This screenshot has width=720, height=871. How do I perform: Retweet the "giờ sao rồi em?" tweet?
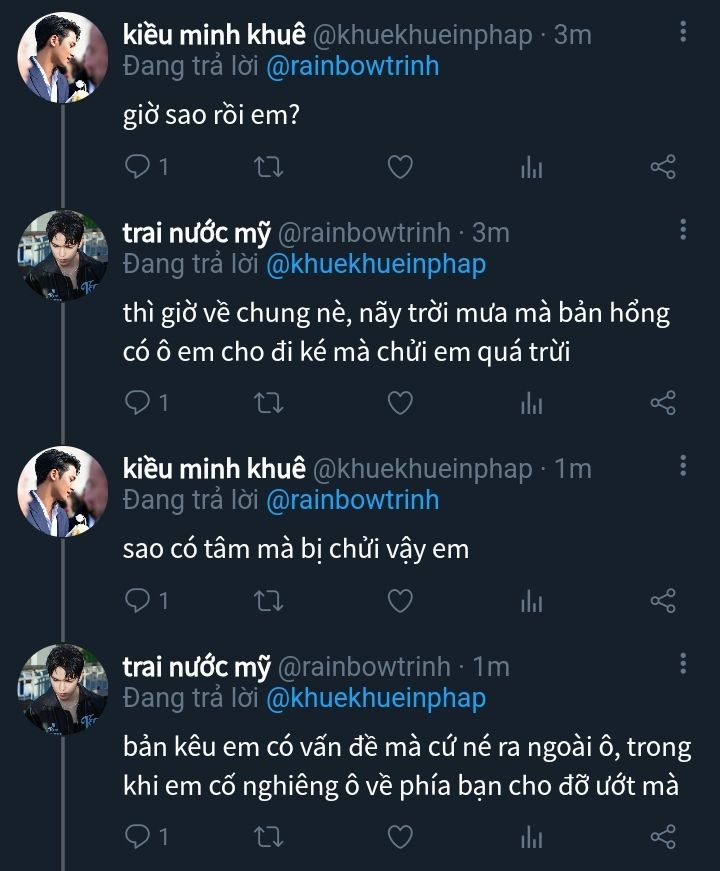pos(270,167)
